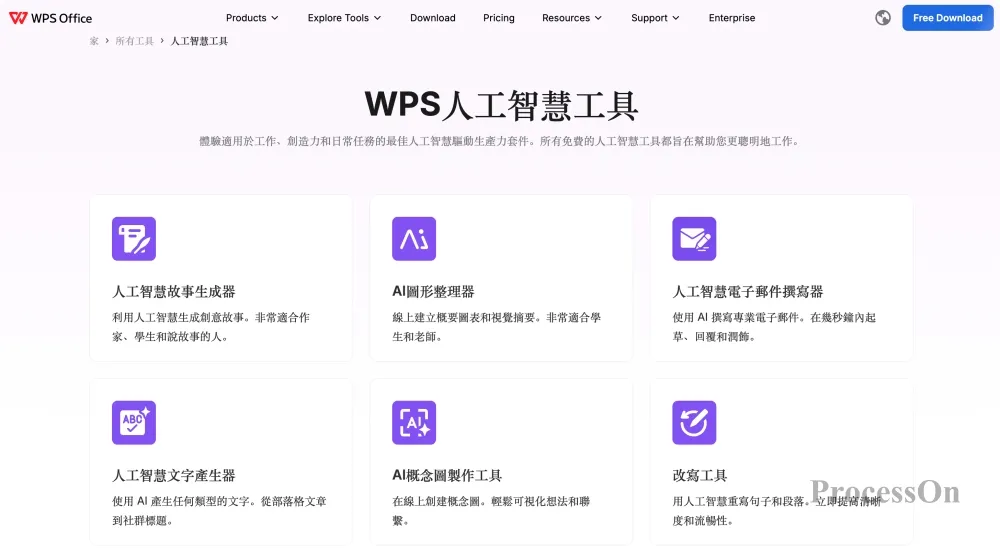
Task: Click the AI story generator icon
Action: coord(134,239)
